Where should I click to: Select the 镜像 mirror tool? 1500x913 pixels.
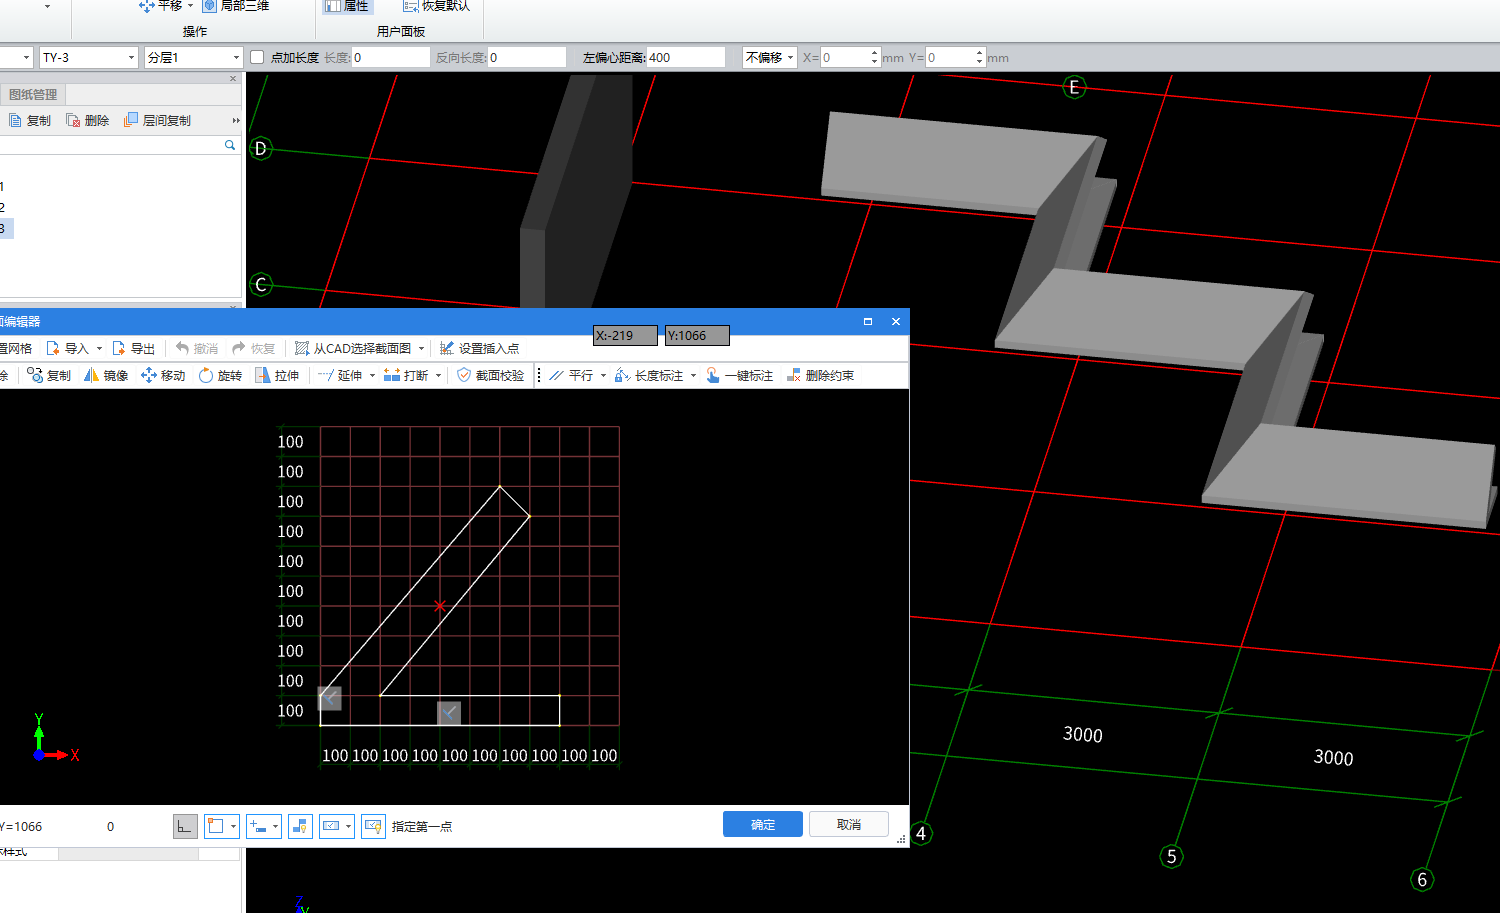point(106,375)
